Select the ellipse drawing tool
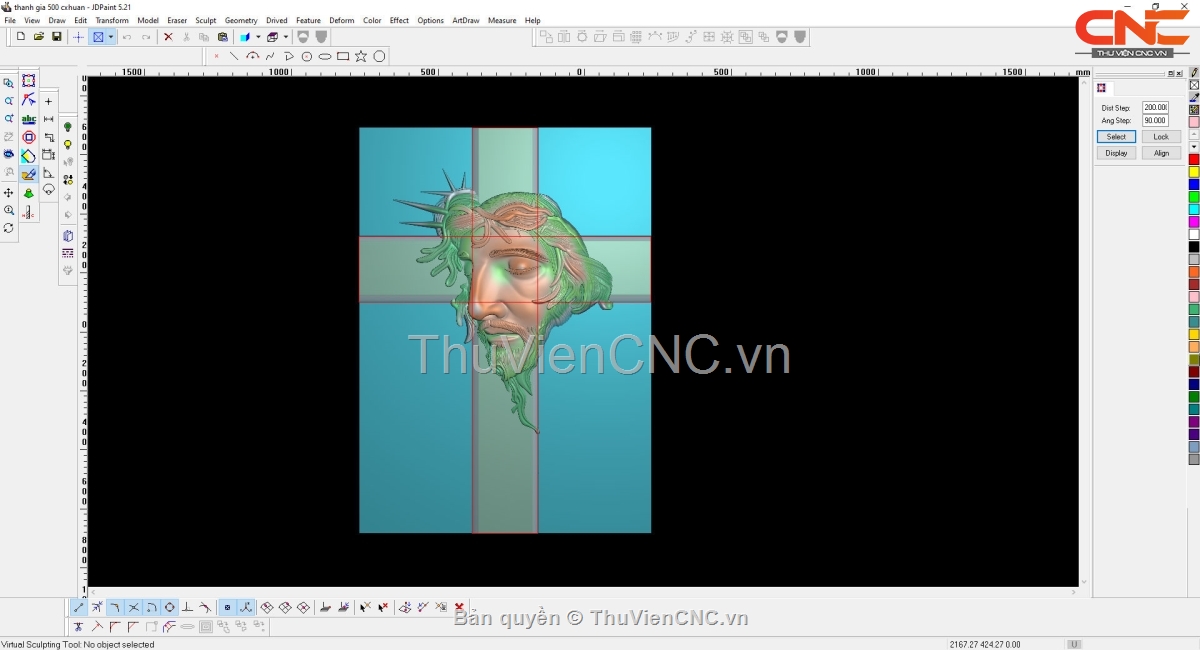Viewport: 1200px width, 650px height. 325,57
